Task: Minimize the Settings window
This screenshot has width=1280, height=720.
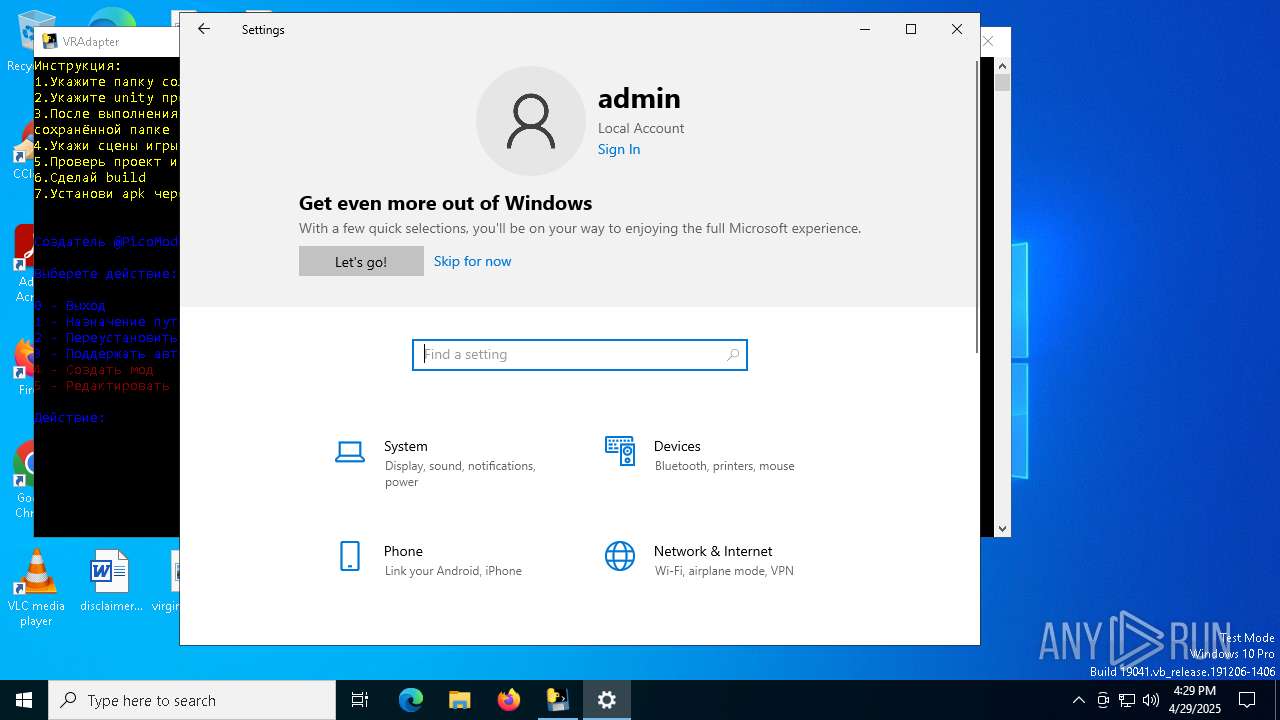Action: 865,29
